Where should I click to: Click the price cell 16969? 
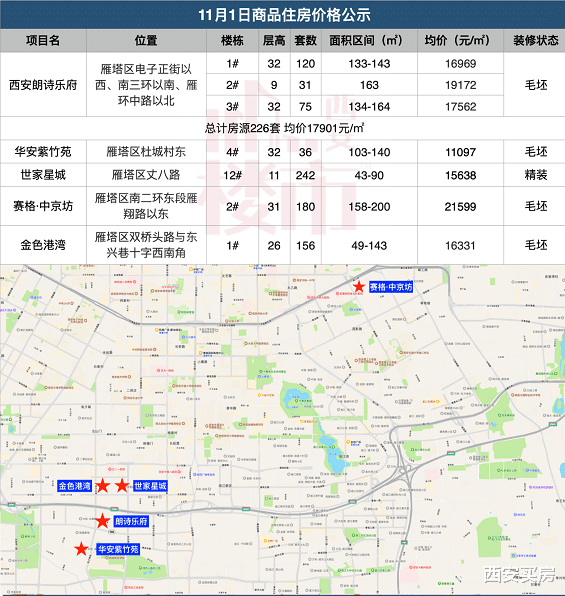pos(460,63)
